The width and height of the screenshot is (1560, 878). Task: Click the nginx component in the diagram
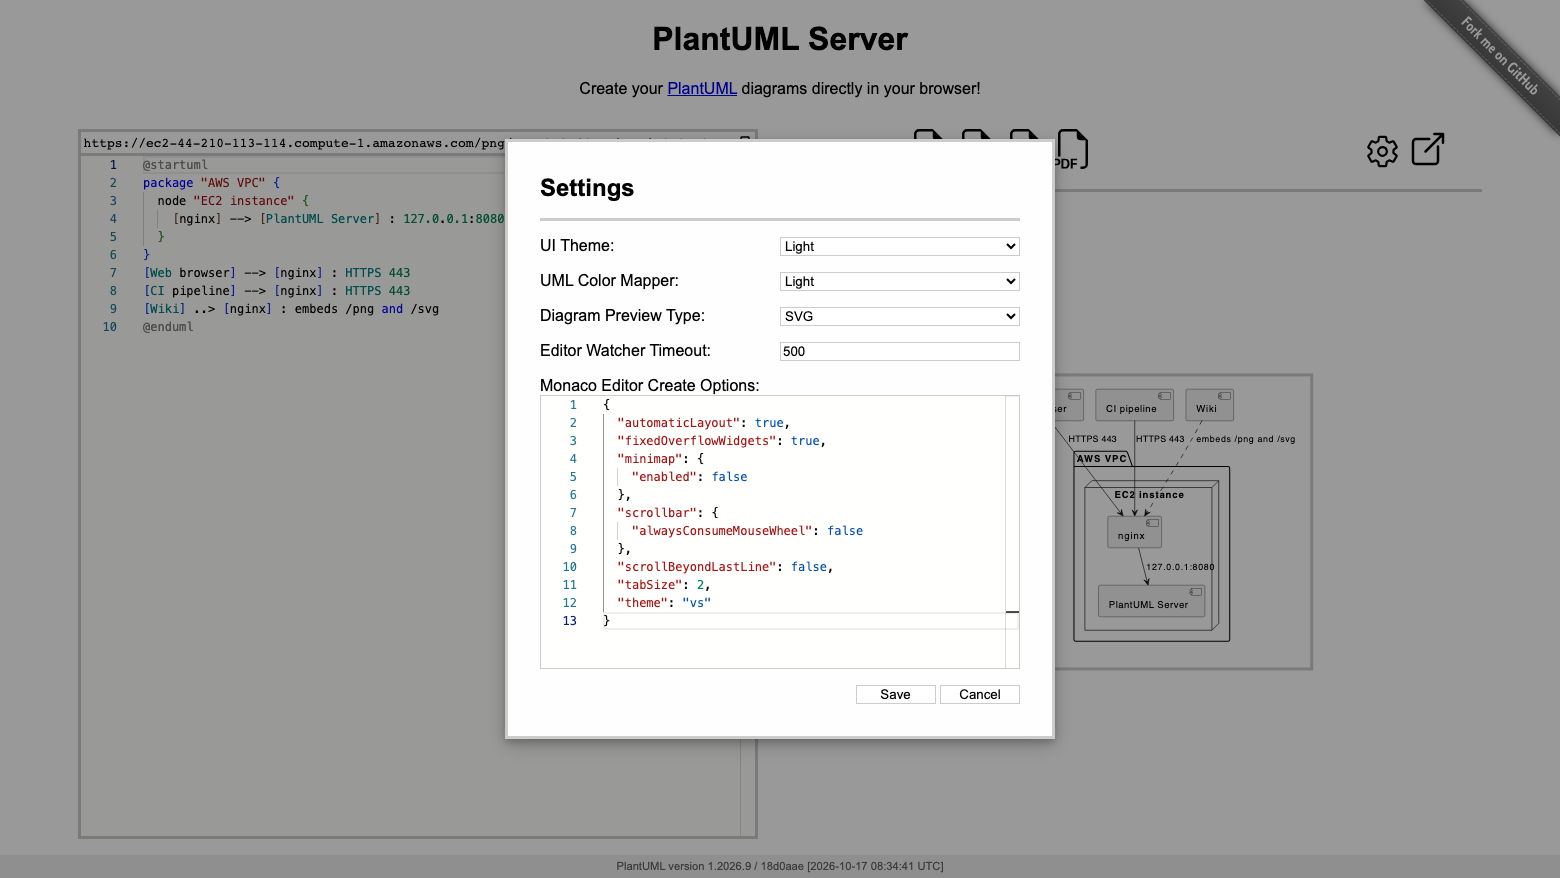1134,532
